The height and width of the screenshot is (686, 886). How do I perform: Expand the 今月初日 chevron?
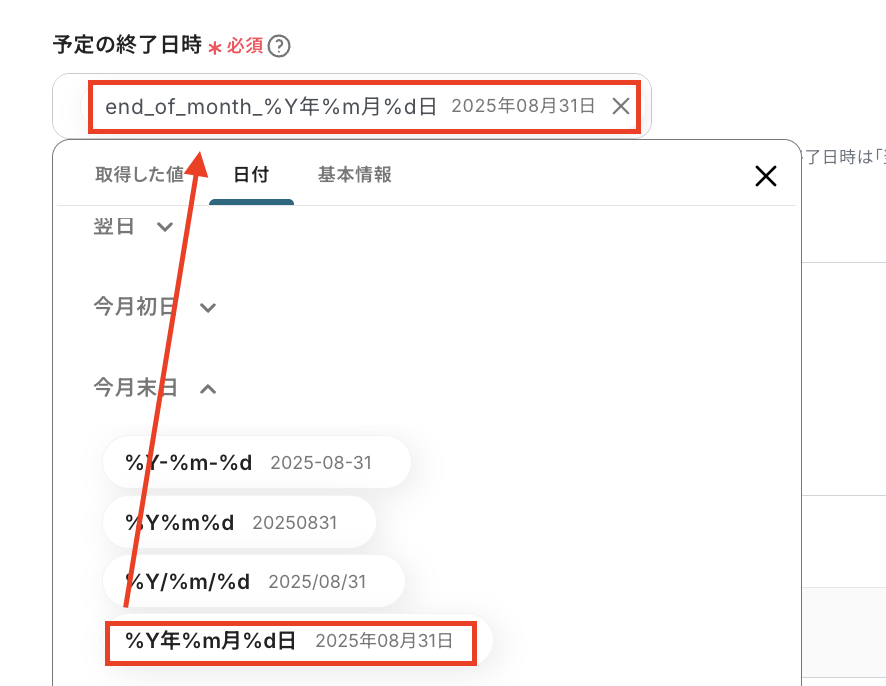click(208, 308)
